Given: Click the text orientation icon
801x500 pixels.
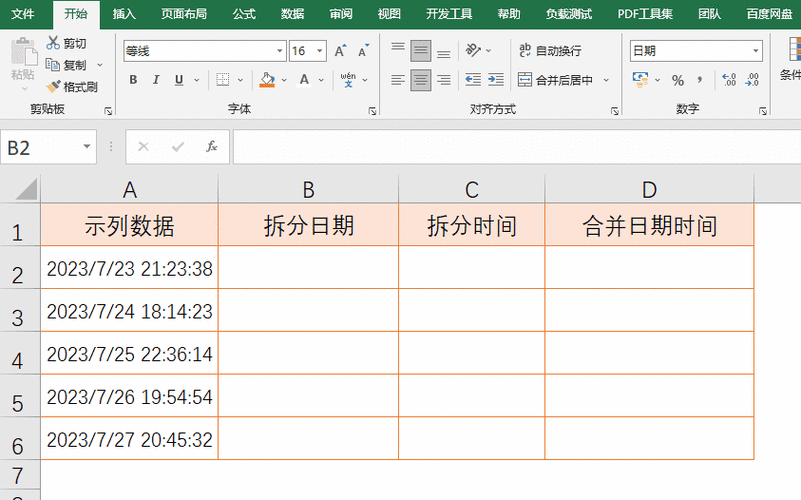Looking at the screenshot, I should [x=473, y=50].
